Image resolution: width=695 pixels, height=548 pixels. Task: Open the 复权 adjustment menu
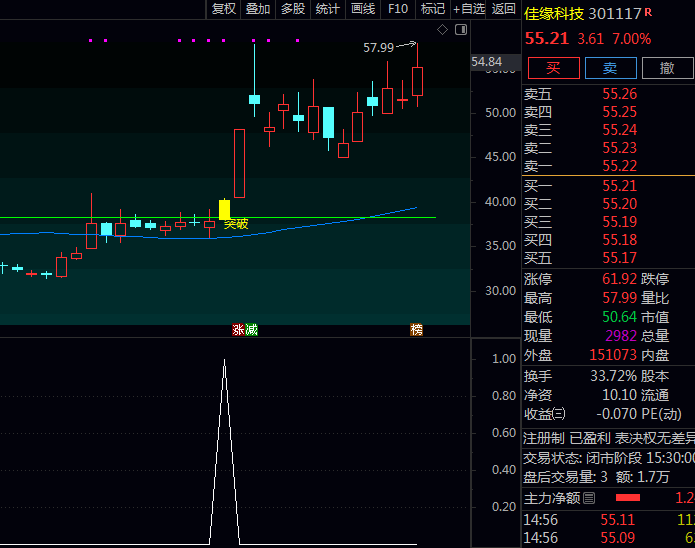click(224, 9)
